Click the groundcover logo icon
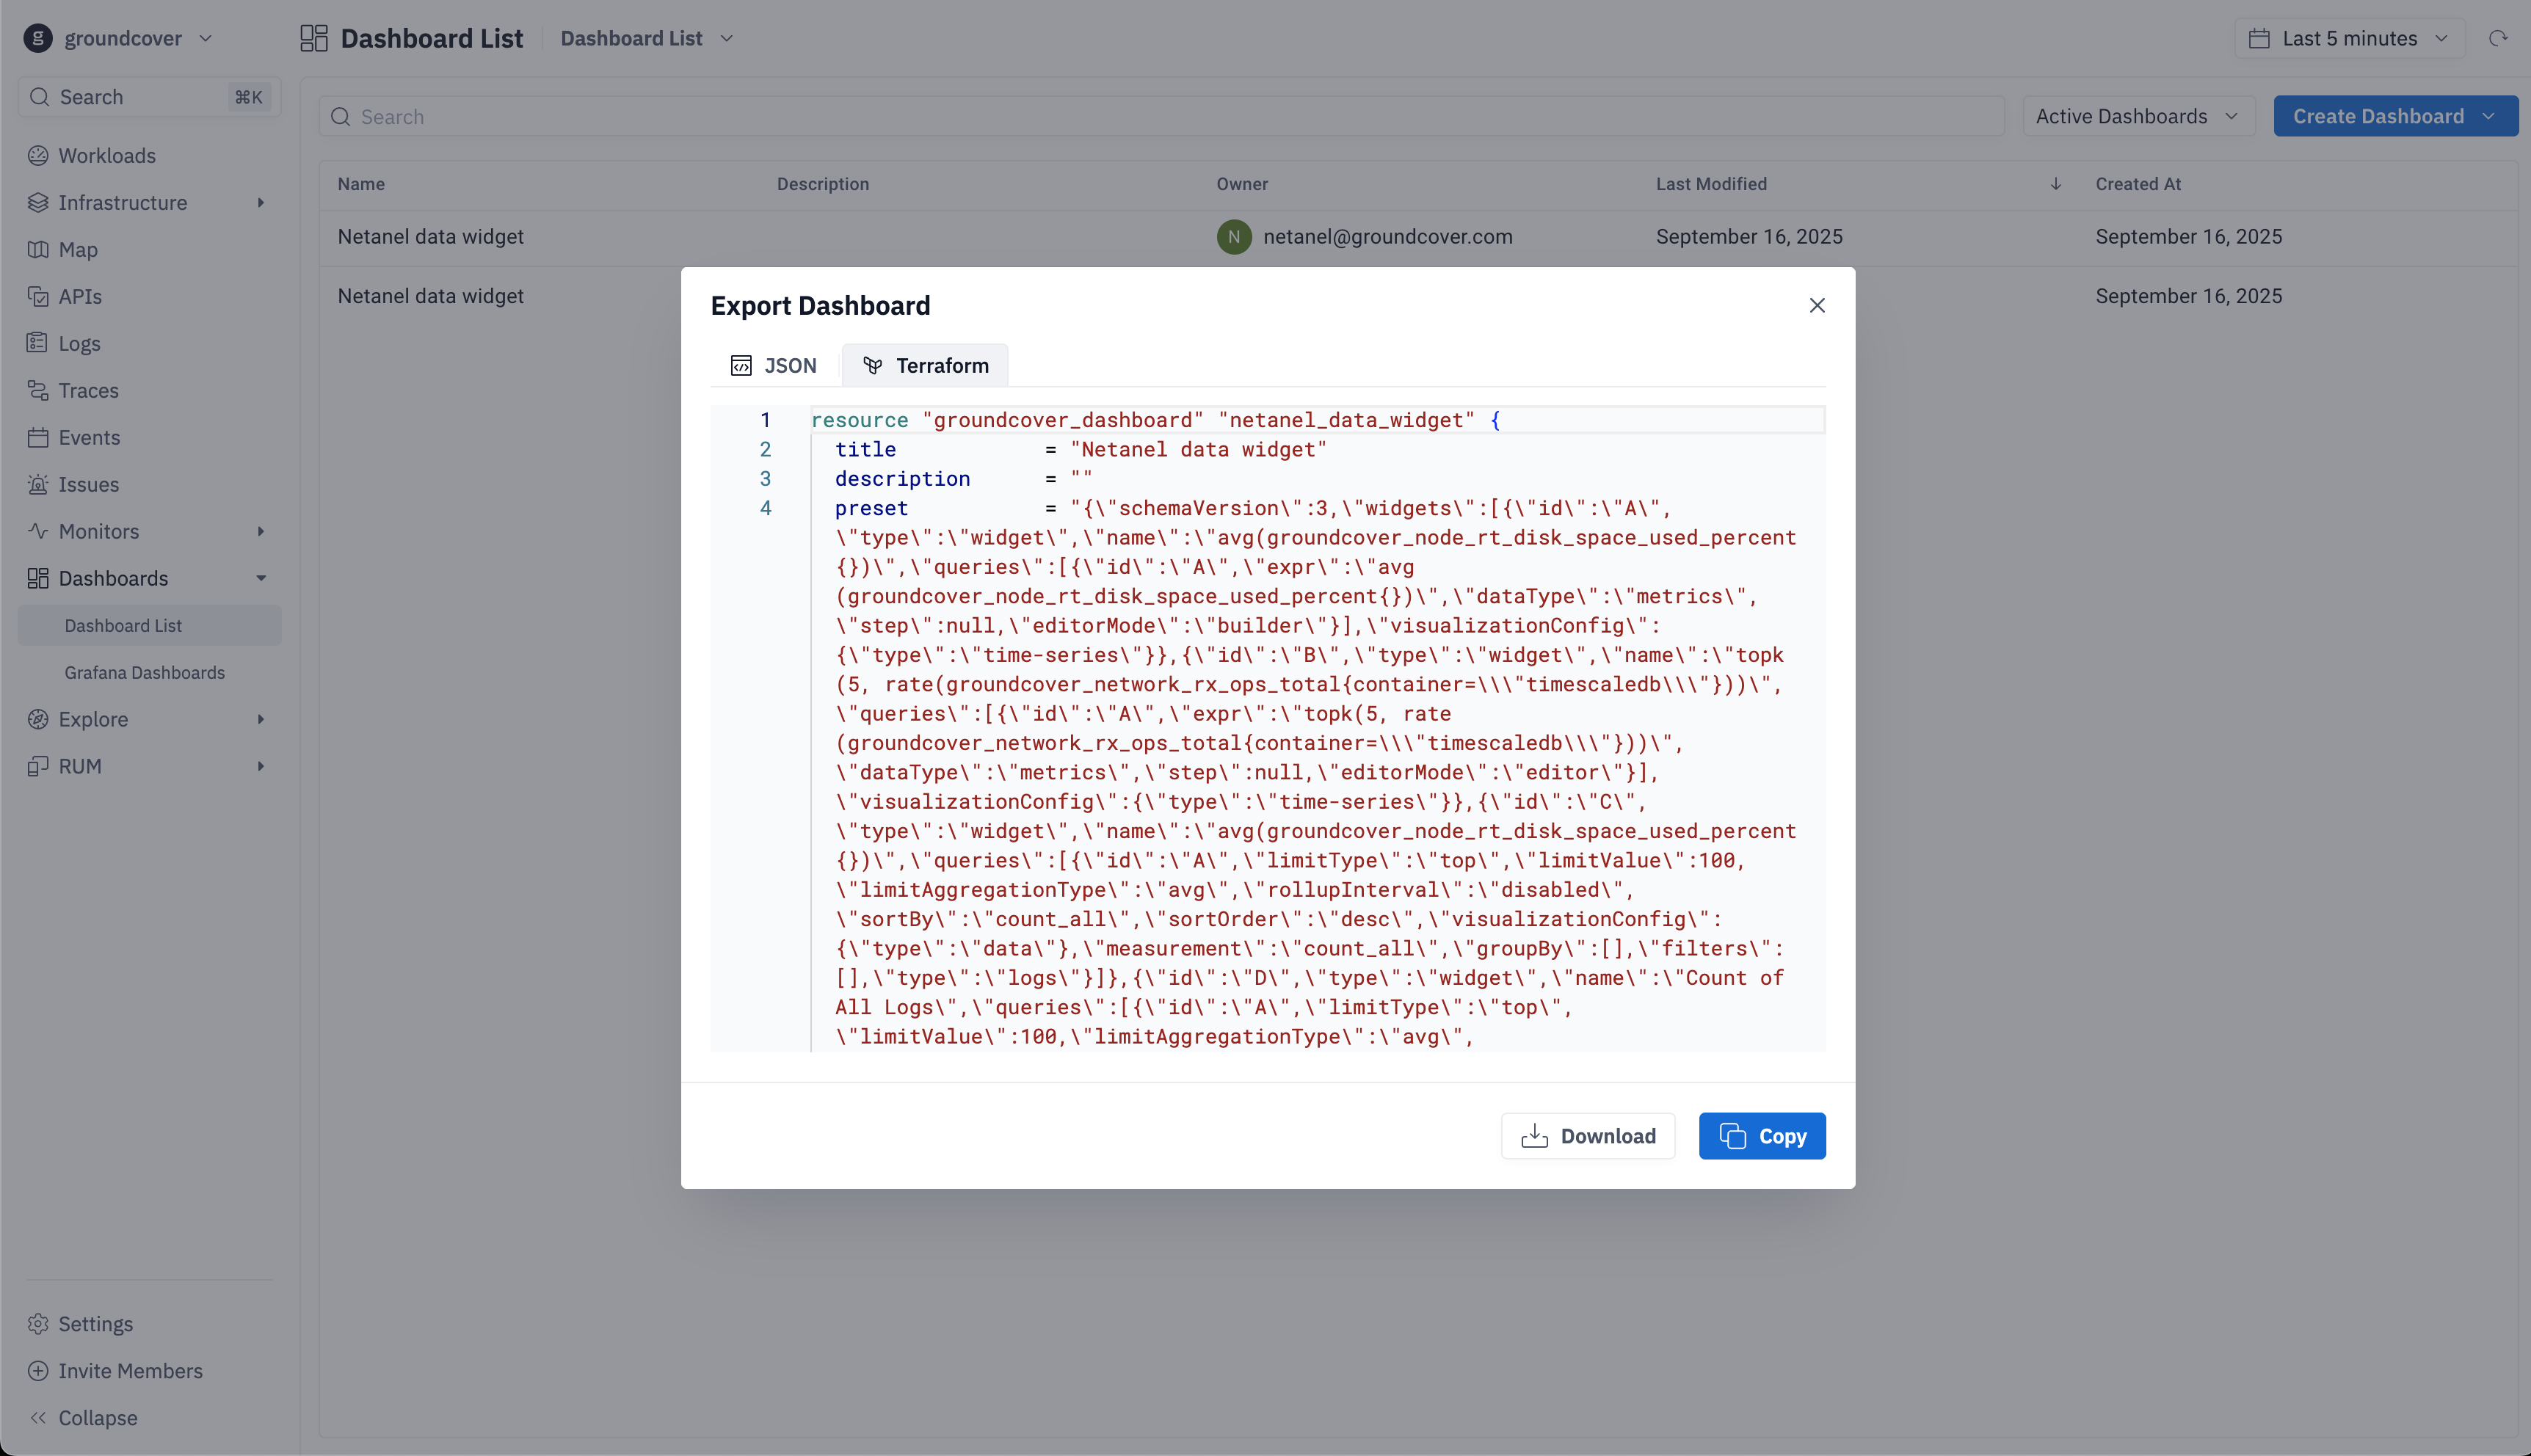2531x1456 pixels. coord(38,39)
